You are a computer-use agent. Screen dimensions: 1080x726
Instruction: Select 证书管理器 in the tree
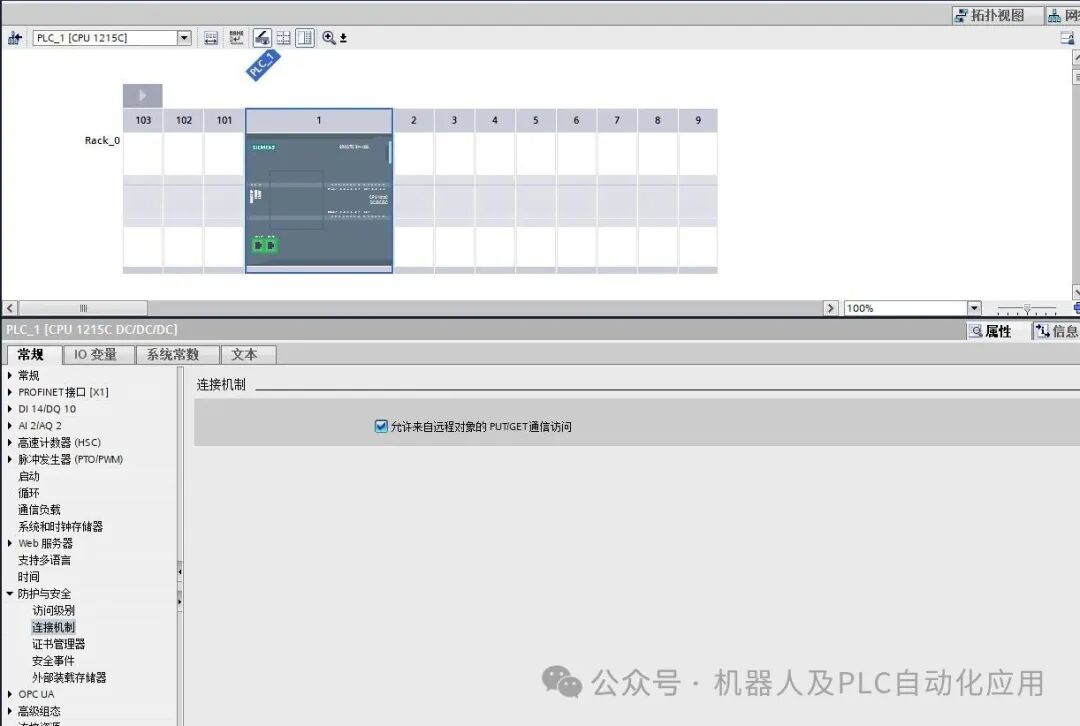click(x=59, y=644)
